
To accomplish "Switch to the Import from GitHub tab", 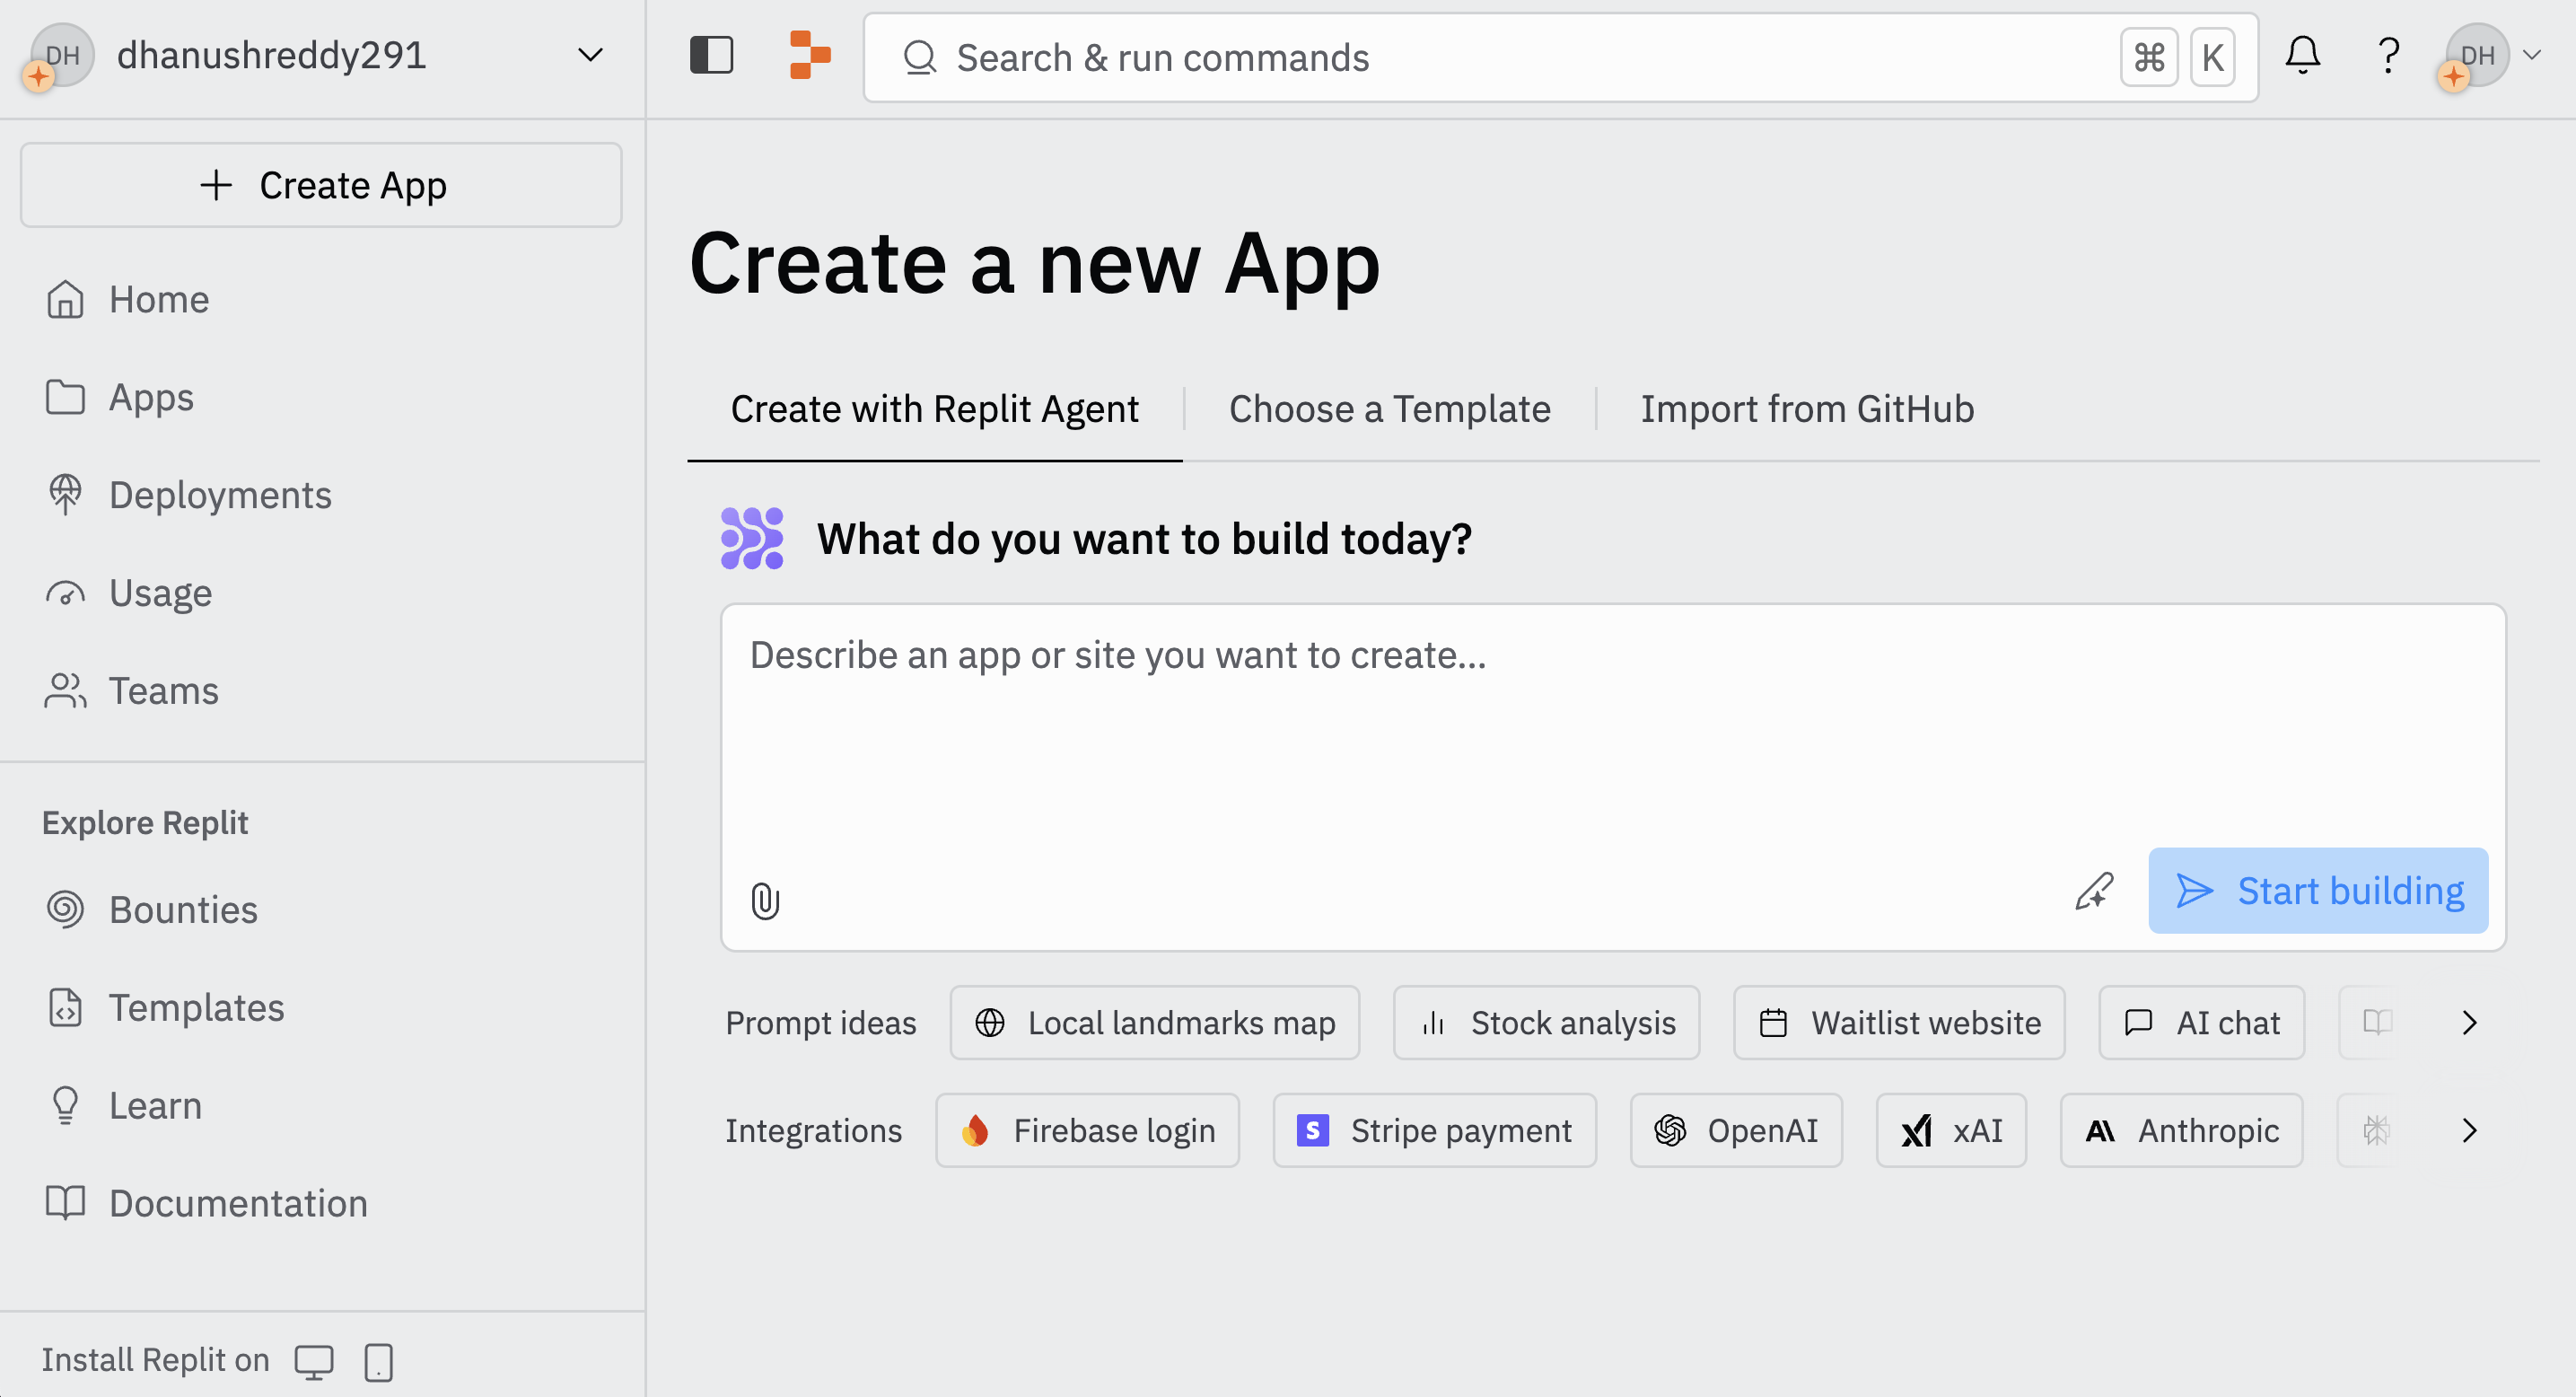I will click(x=1806, y=408).
